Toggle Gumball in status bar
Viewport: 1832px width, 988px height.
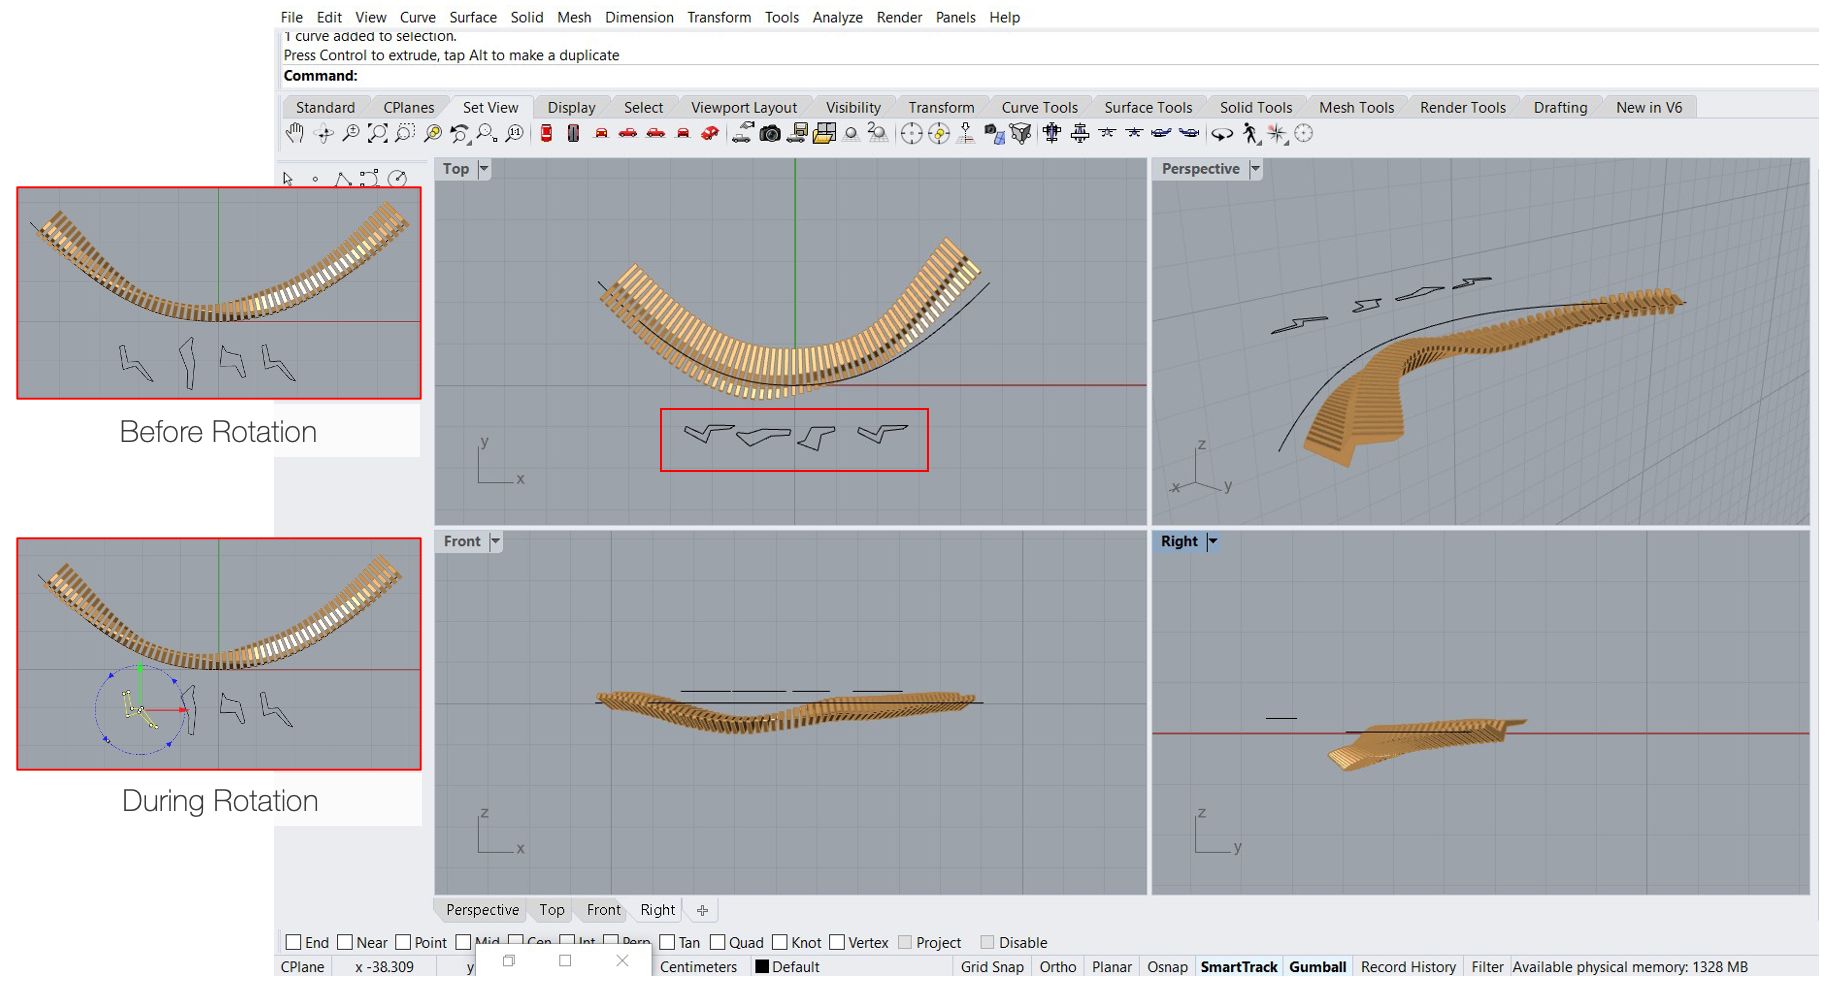click(1317, 967)
